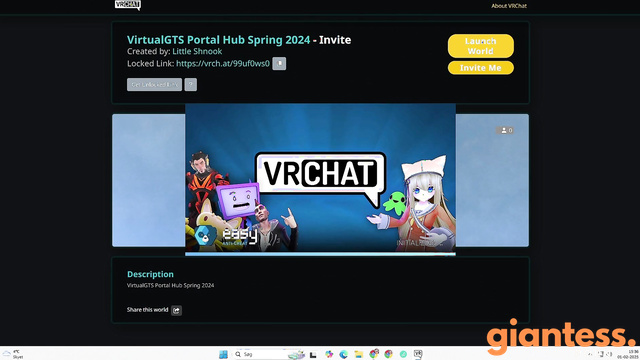Click the description text 'VirtualGTS Portal Hub Spring 2024'
The height and width of the screenshot is (360, 640).
point(170,285)
